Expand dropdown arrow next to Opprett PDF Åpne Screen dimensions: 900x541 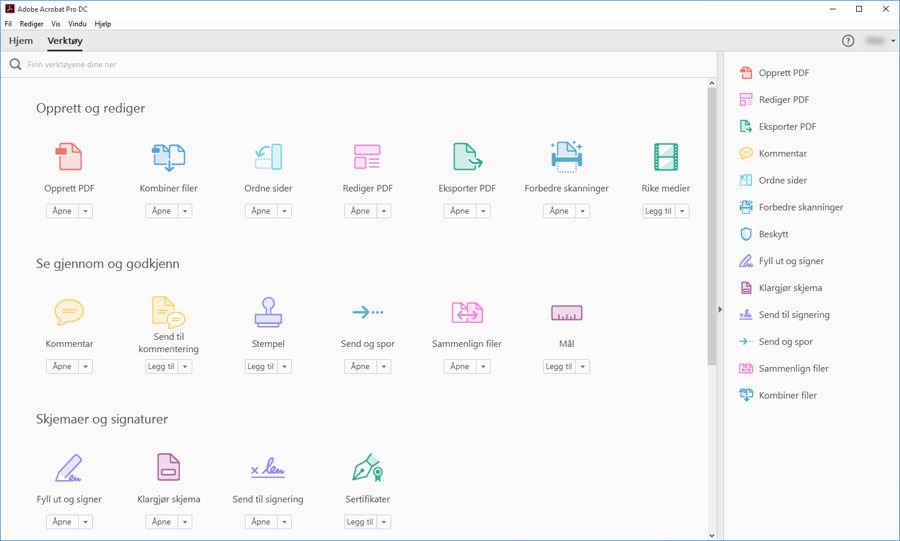[86, 211]
